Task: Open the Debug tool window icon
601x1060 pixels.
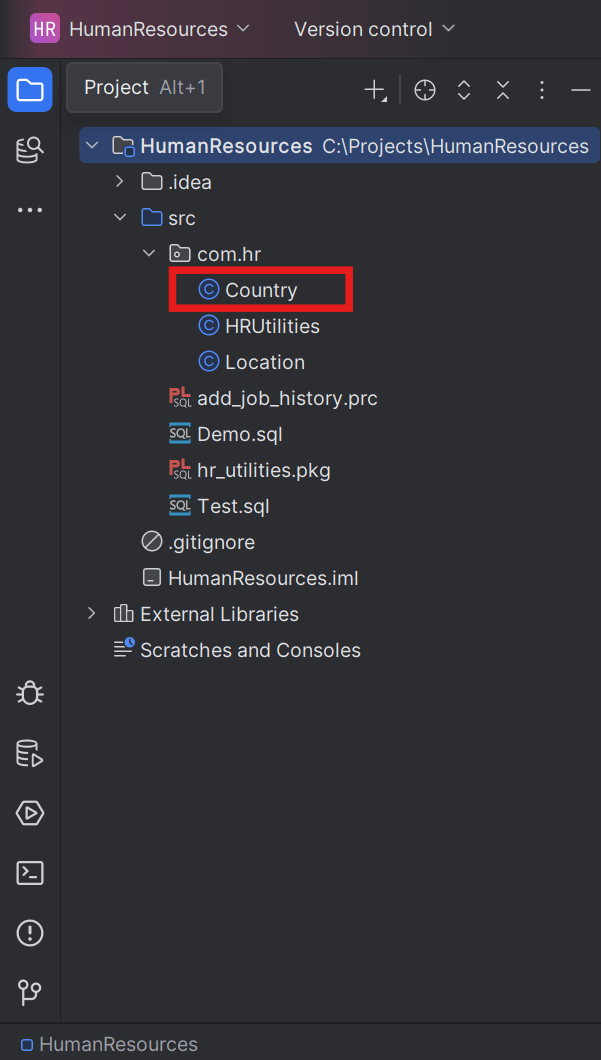Action: [x=29, y=693]
